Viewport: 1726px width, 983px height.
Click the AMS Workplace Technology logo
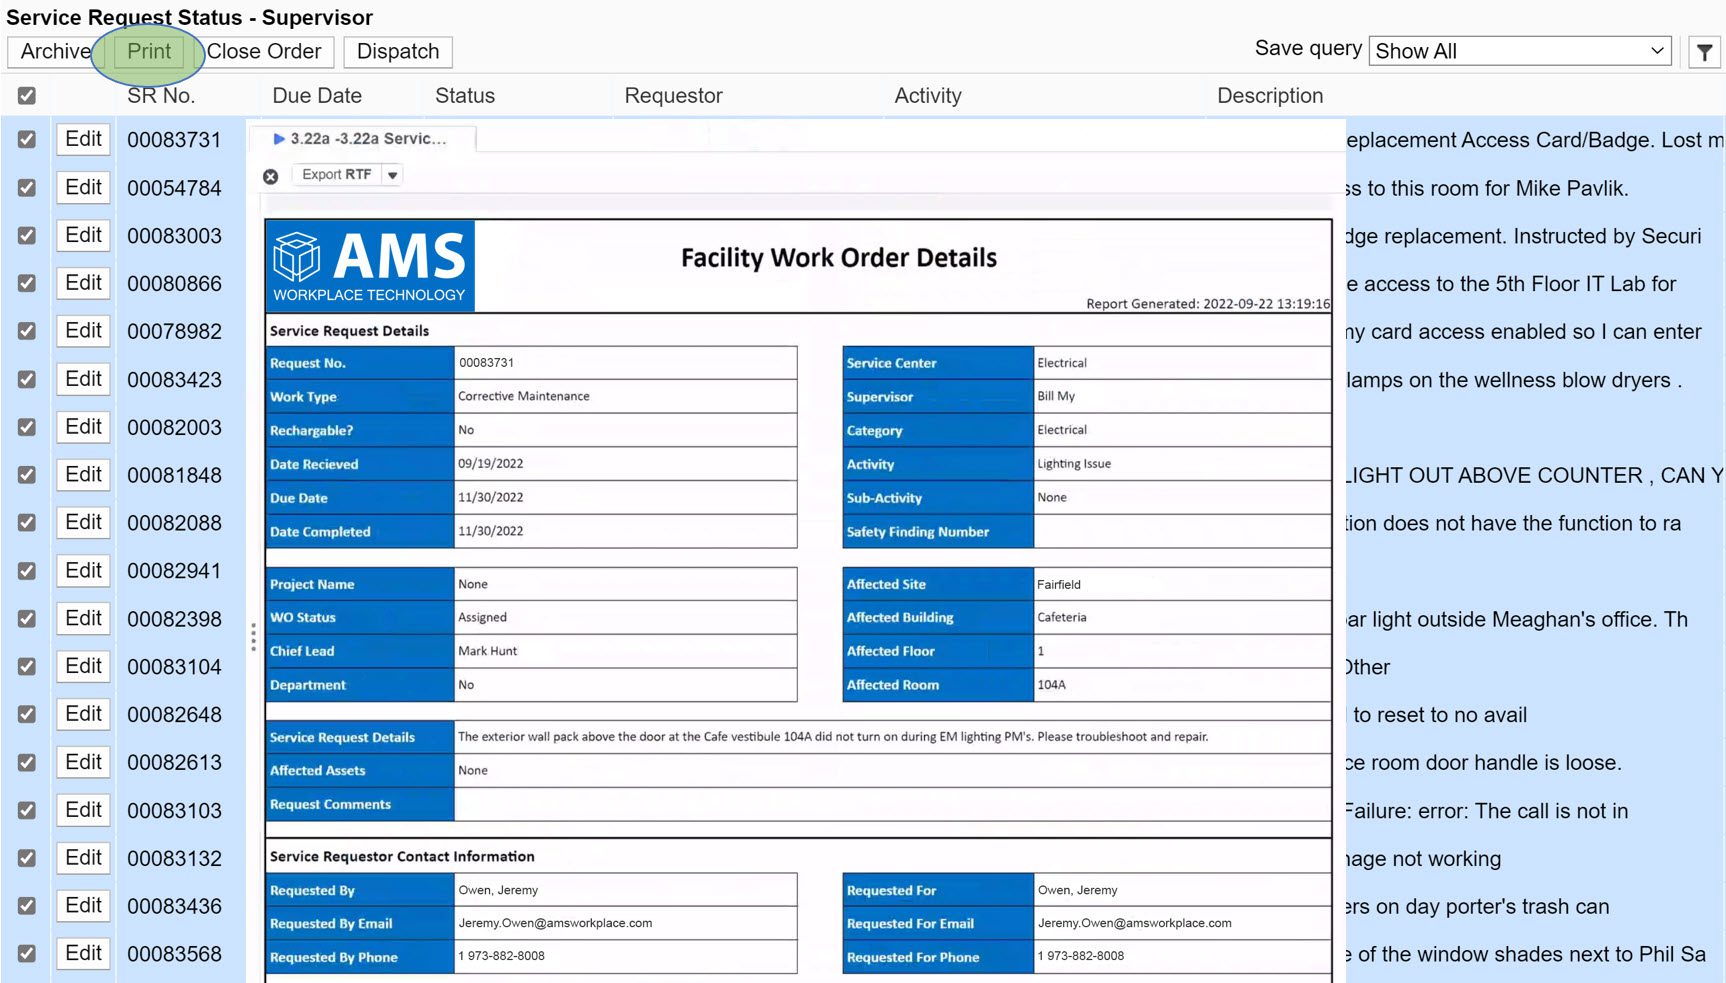[369, 266]
